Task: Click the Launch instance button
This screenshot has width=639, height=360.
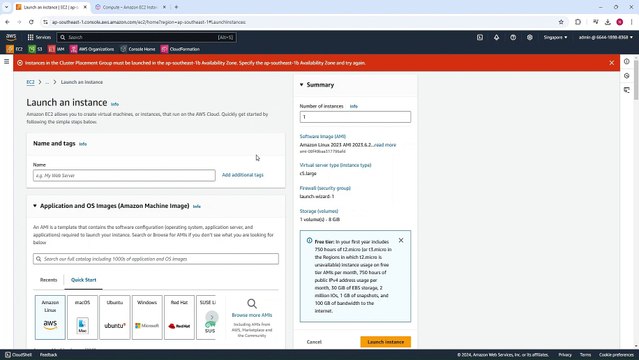Action: coord(386,342)
